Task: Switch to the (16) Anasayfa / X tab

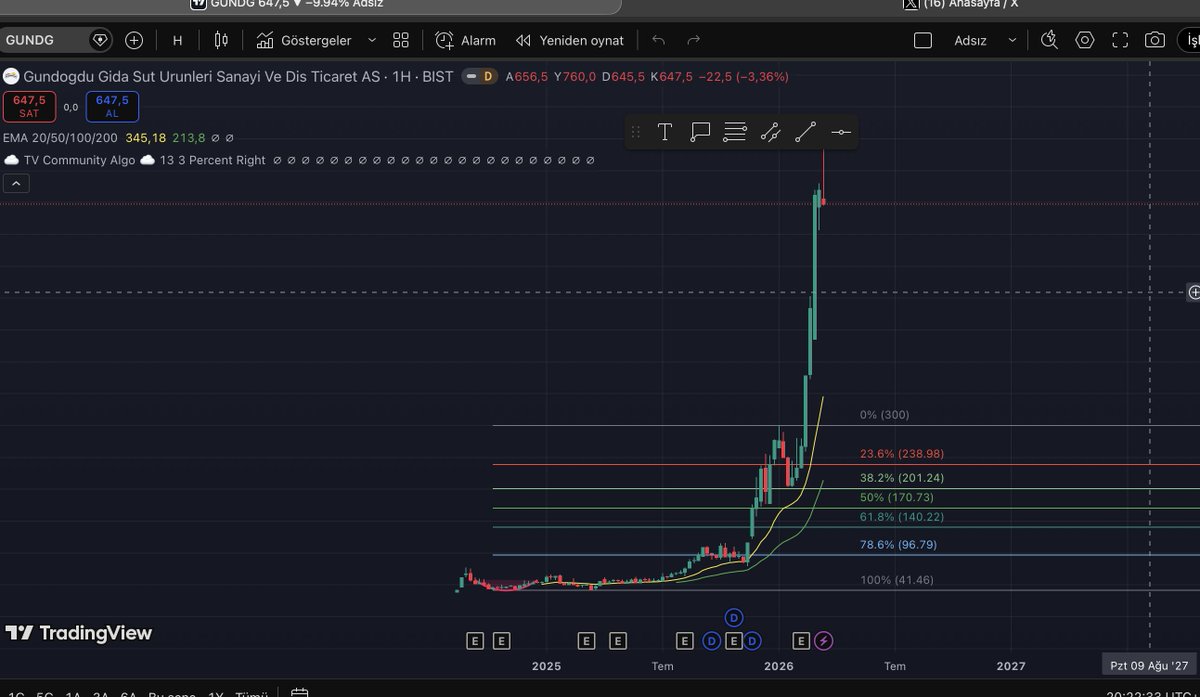Action: [960, 4]
